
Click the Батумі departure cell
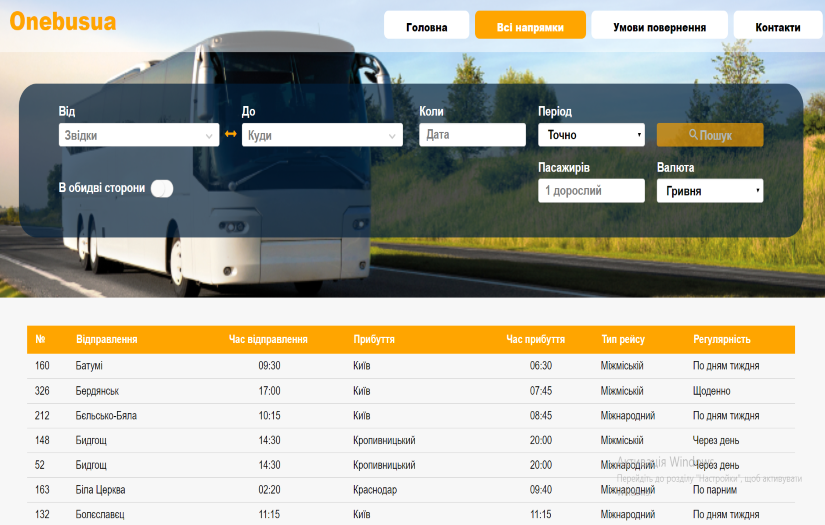tap(89, 366)
